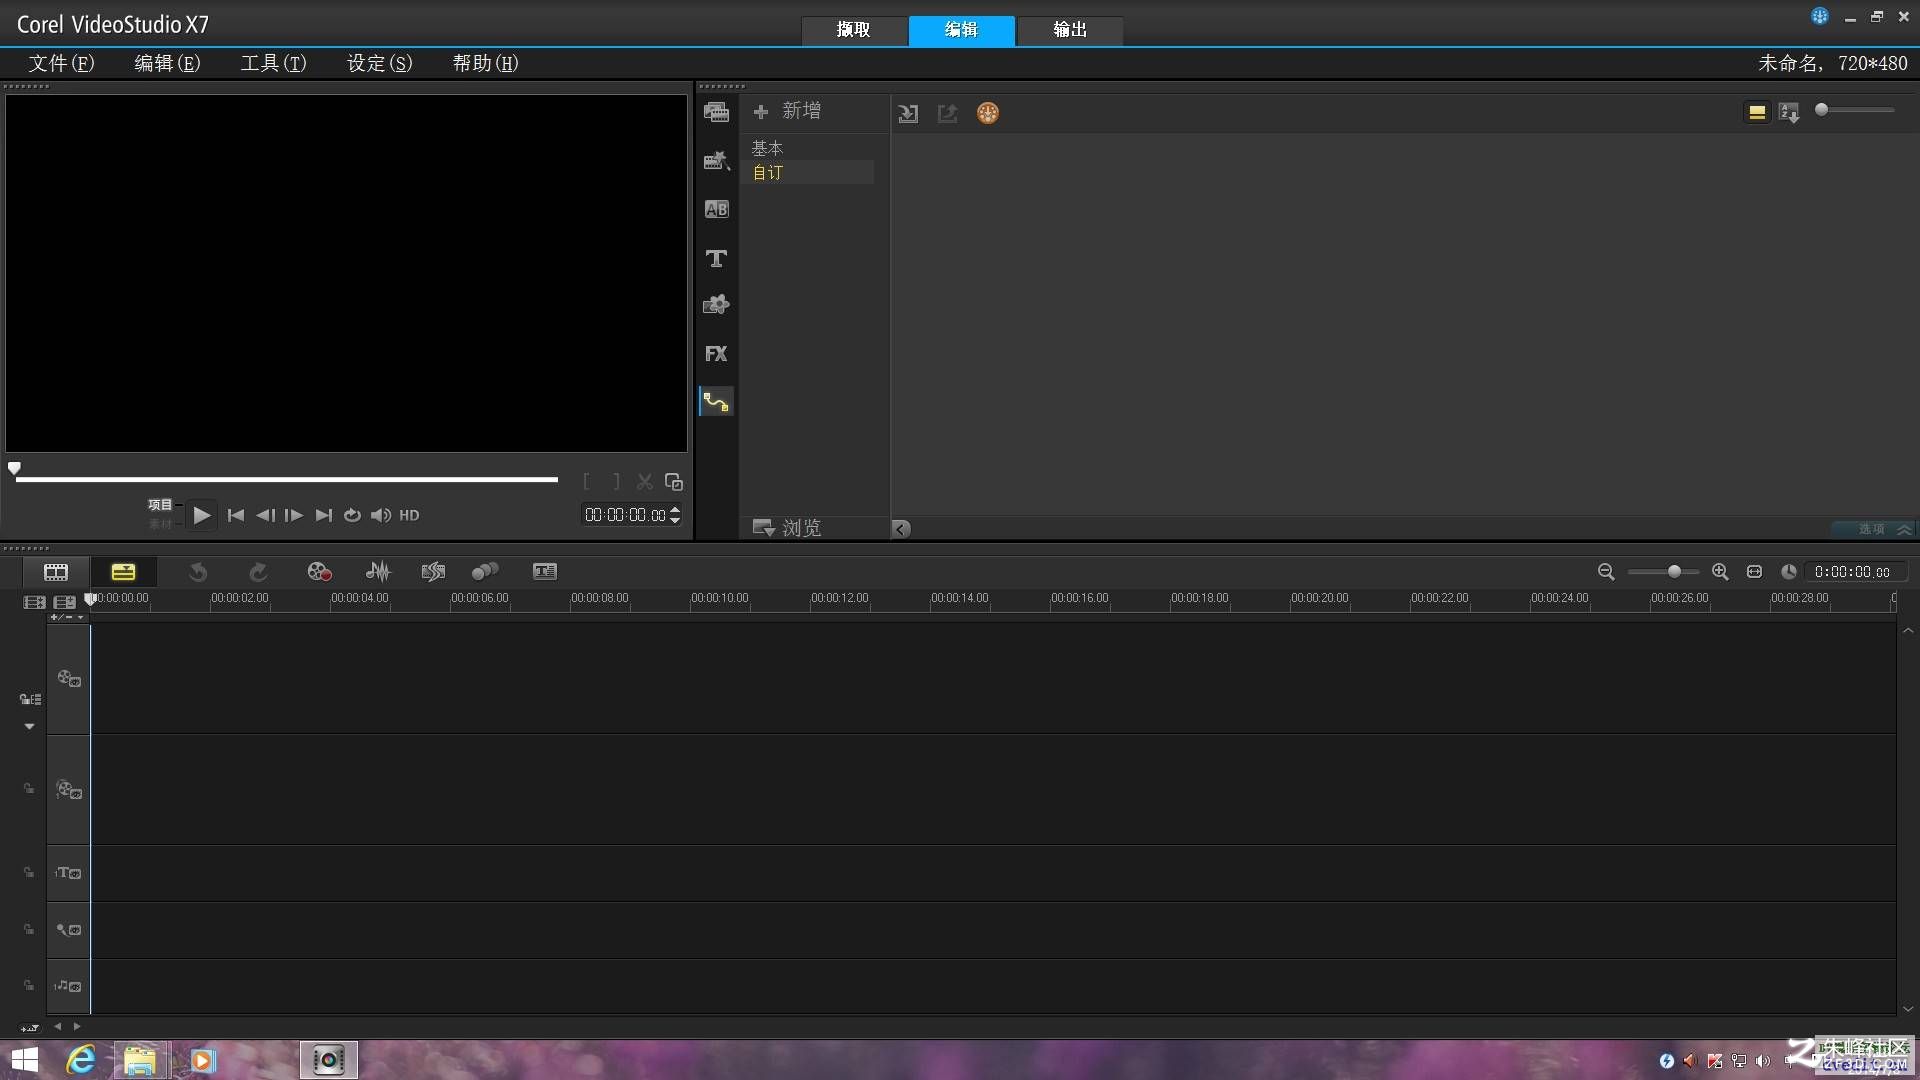Open the Graphic library icon
1920x1080 pixels.
click(716, 305)
